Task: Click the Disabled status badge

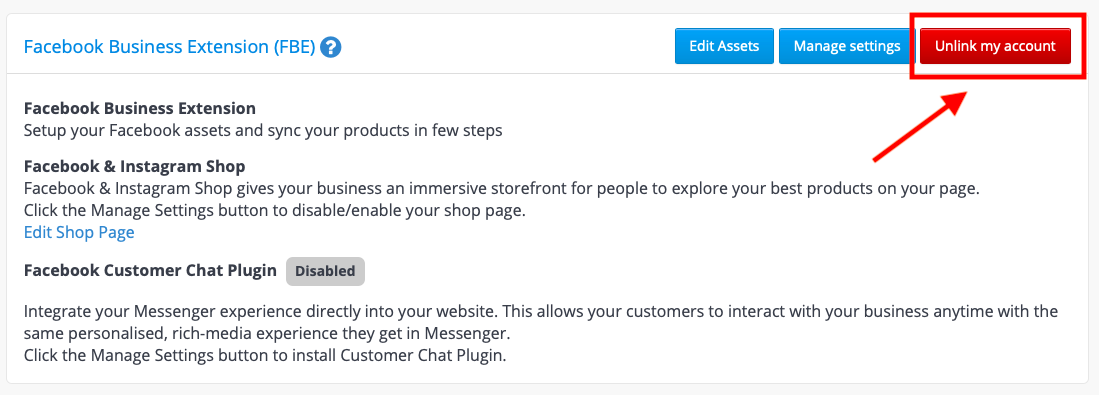Action: 325,271
